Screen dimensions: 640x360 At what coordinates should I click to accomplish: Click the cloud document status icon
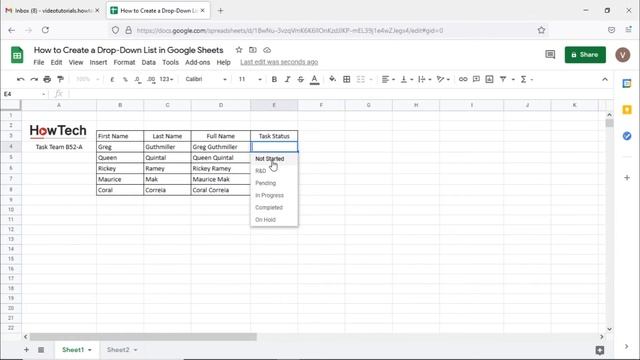coord(267,50)
